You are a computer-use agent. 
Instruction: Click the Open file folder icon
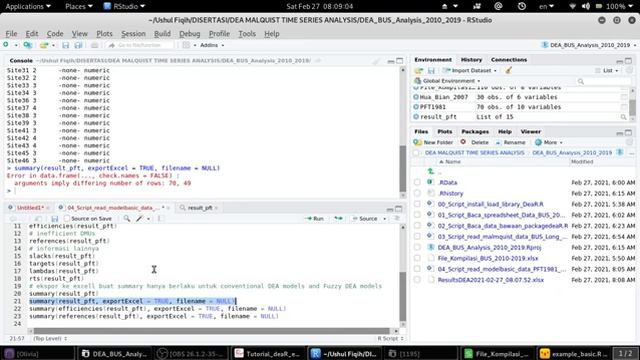point(44,45)
